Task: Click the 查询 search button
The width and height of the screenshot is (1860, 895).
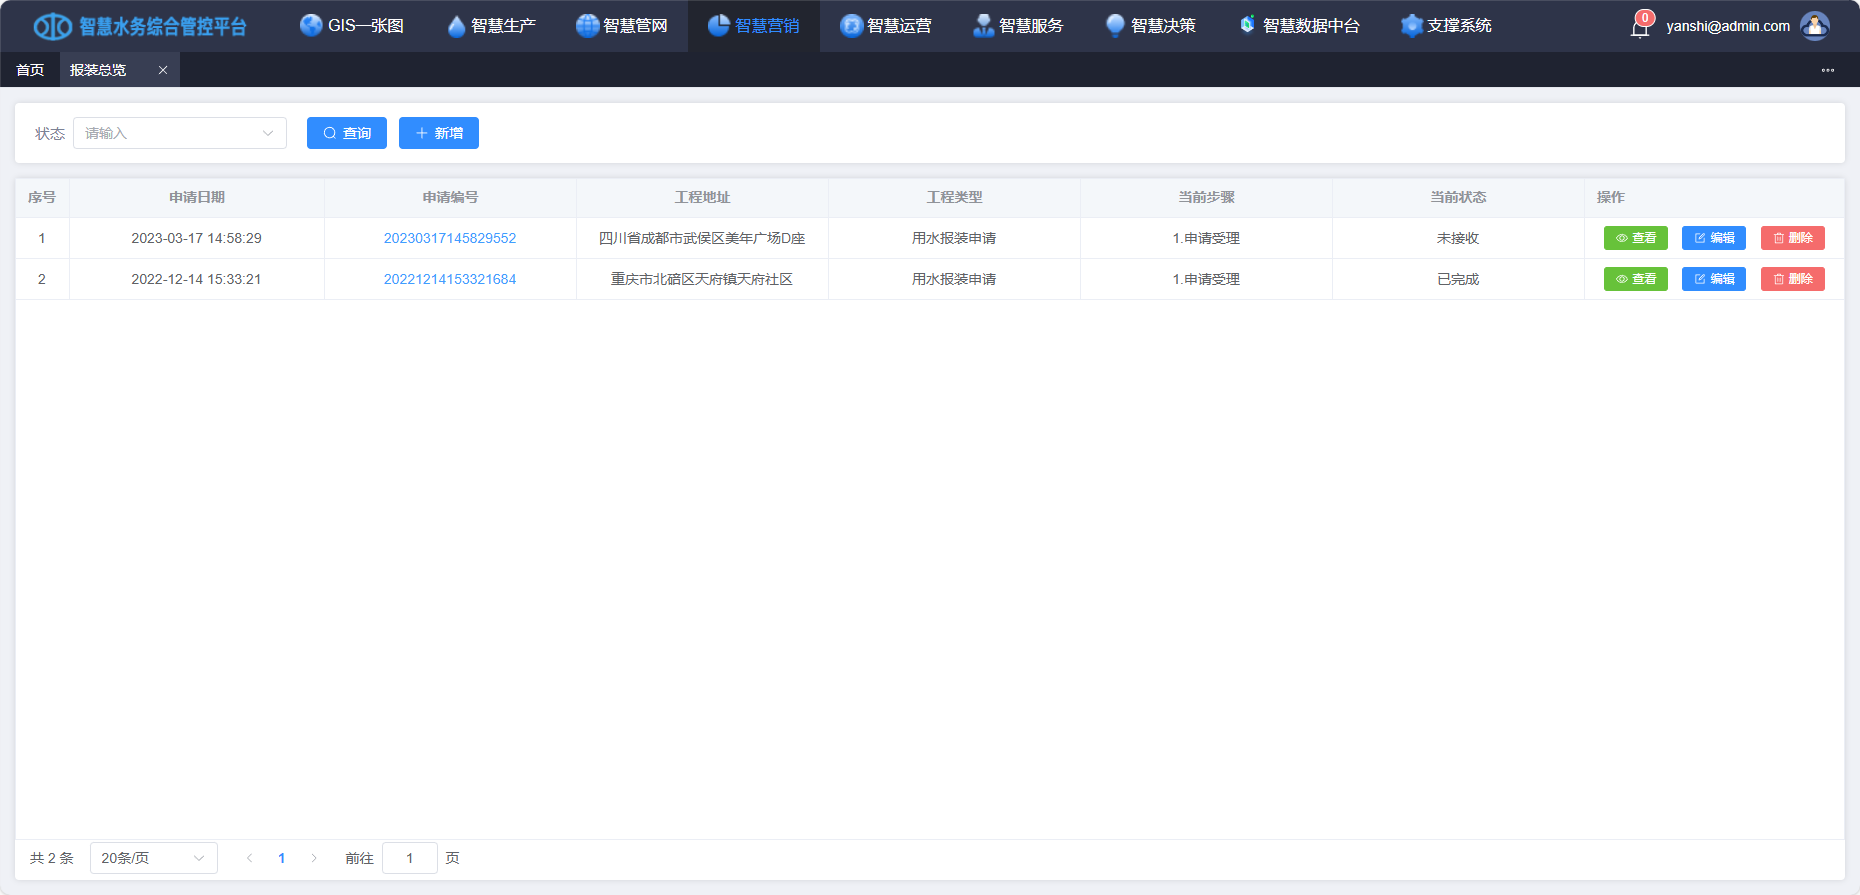Action: coord(346,133)
